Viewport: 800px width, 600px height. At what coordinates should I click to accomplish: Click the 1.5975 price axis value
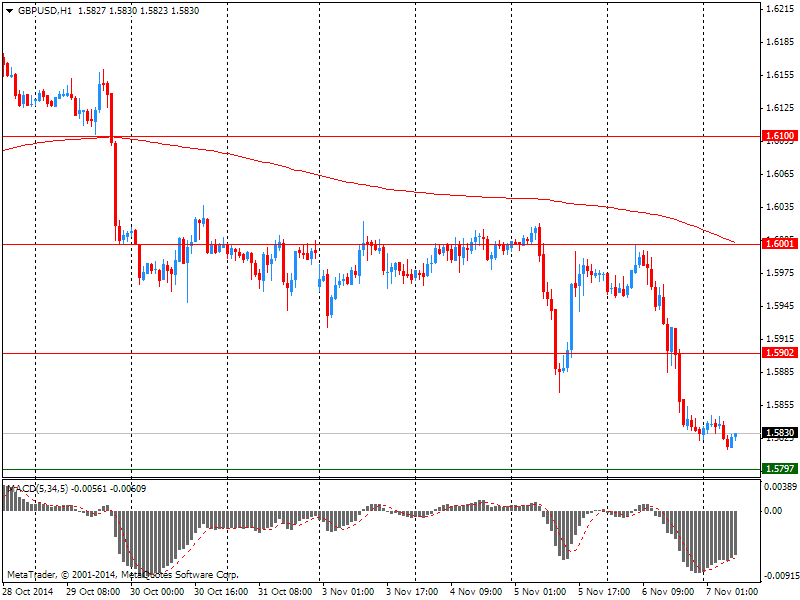781,273
